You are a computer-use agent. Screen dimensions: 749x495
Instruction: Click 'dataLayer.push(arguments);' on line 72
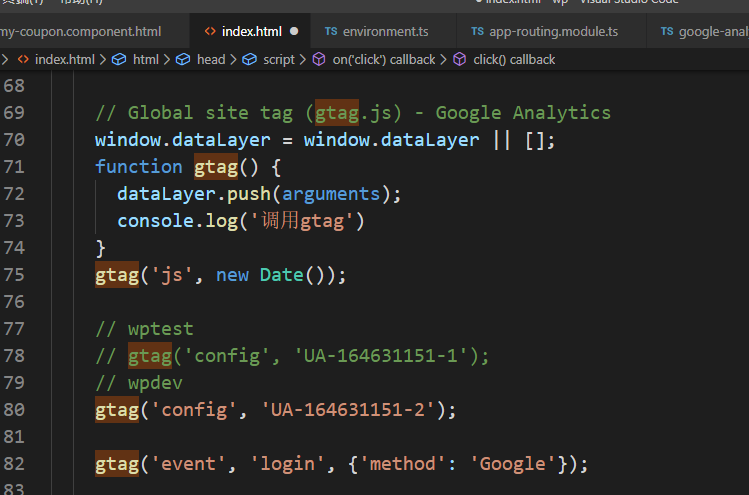click(259, 194)
